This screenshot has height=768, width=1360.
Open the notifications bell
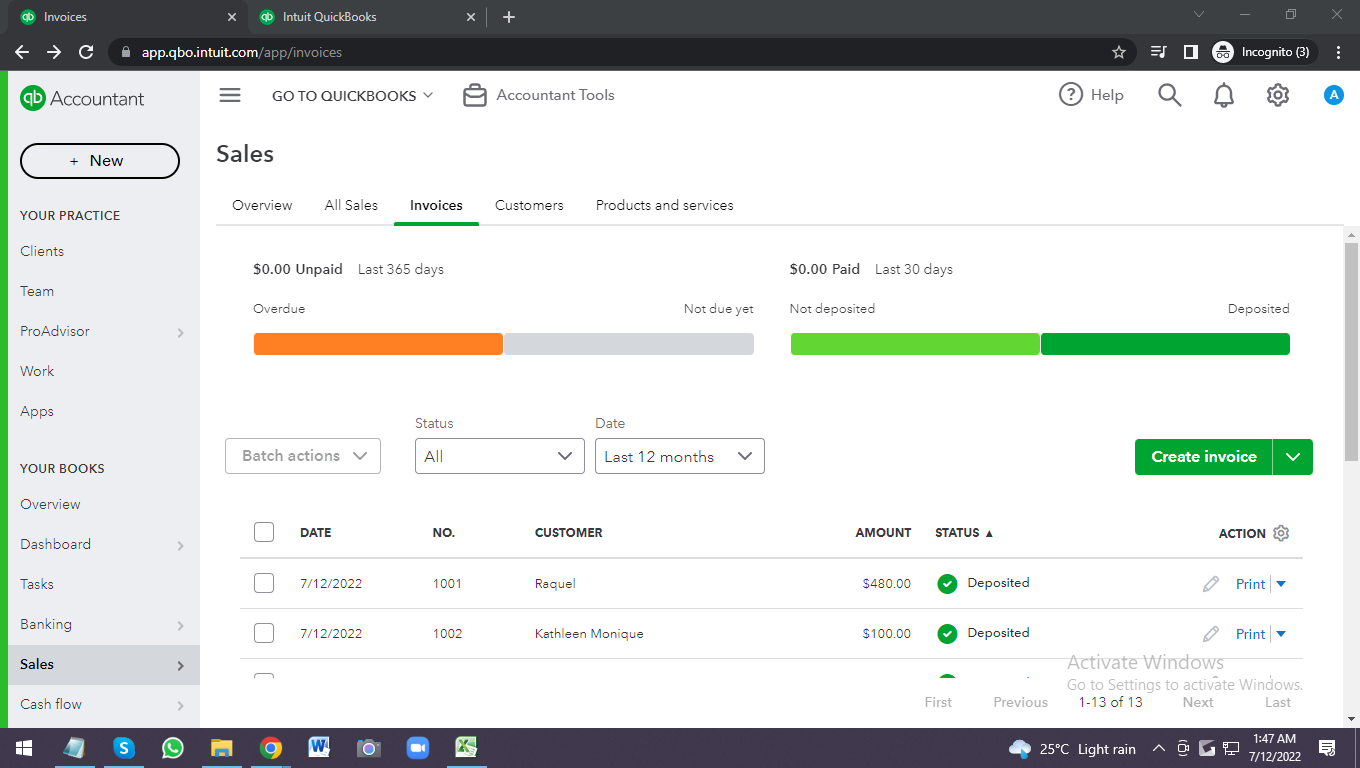click(1224, 95)
